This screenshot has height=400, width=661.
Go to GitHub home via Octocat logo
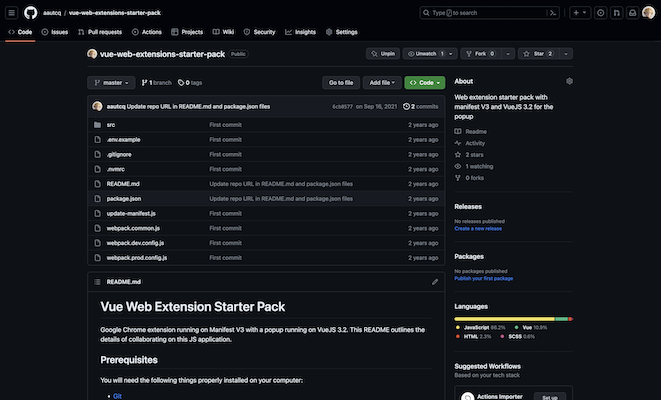coord(30,13)
